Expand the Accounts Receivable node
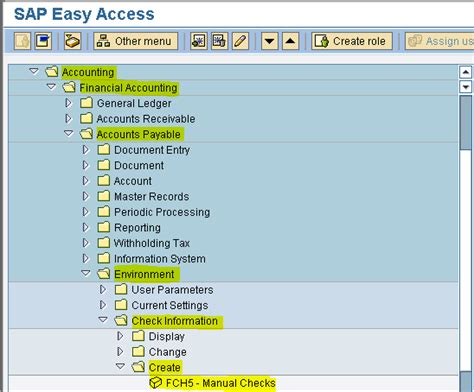This screenshot has width=474, height=392. (x=69, y=118)
